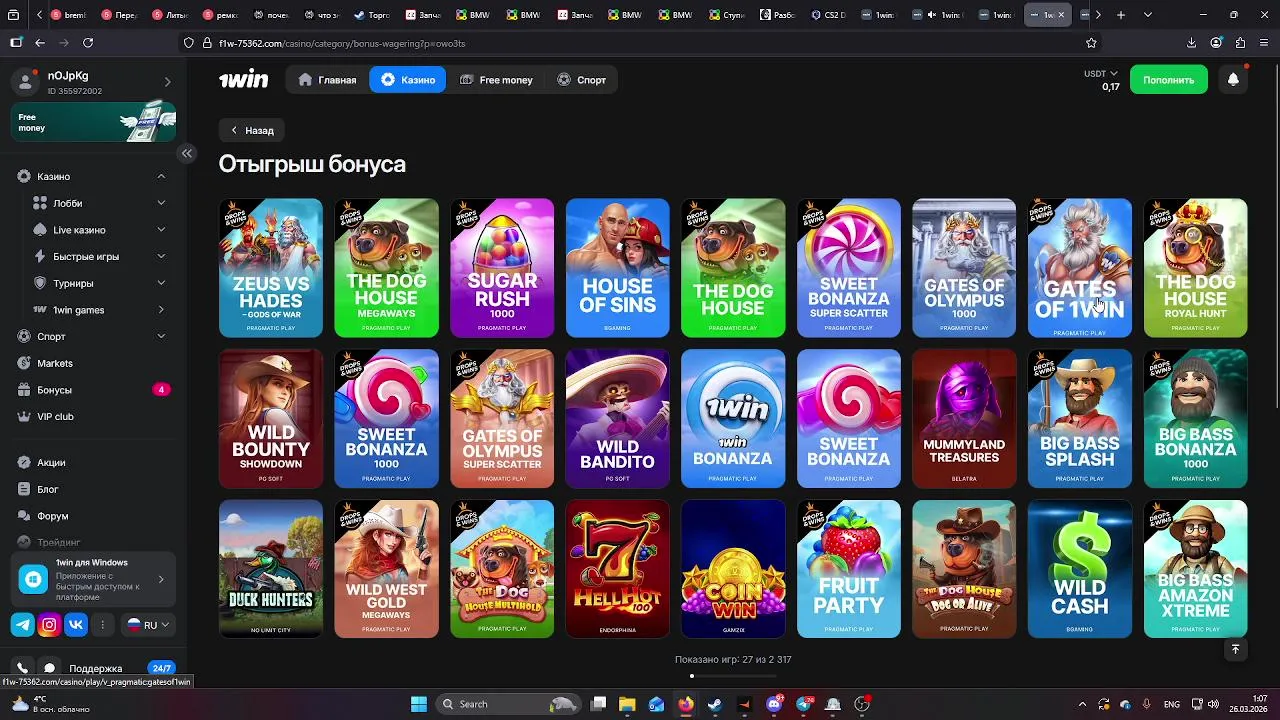The image size is (1280, 720).
Task: Open Sugar Rush 1000 game
Action: [x=502, y=268]
